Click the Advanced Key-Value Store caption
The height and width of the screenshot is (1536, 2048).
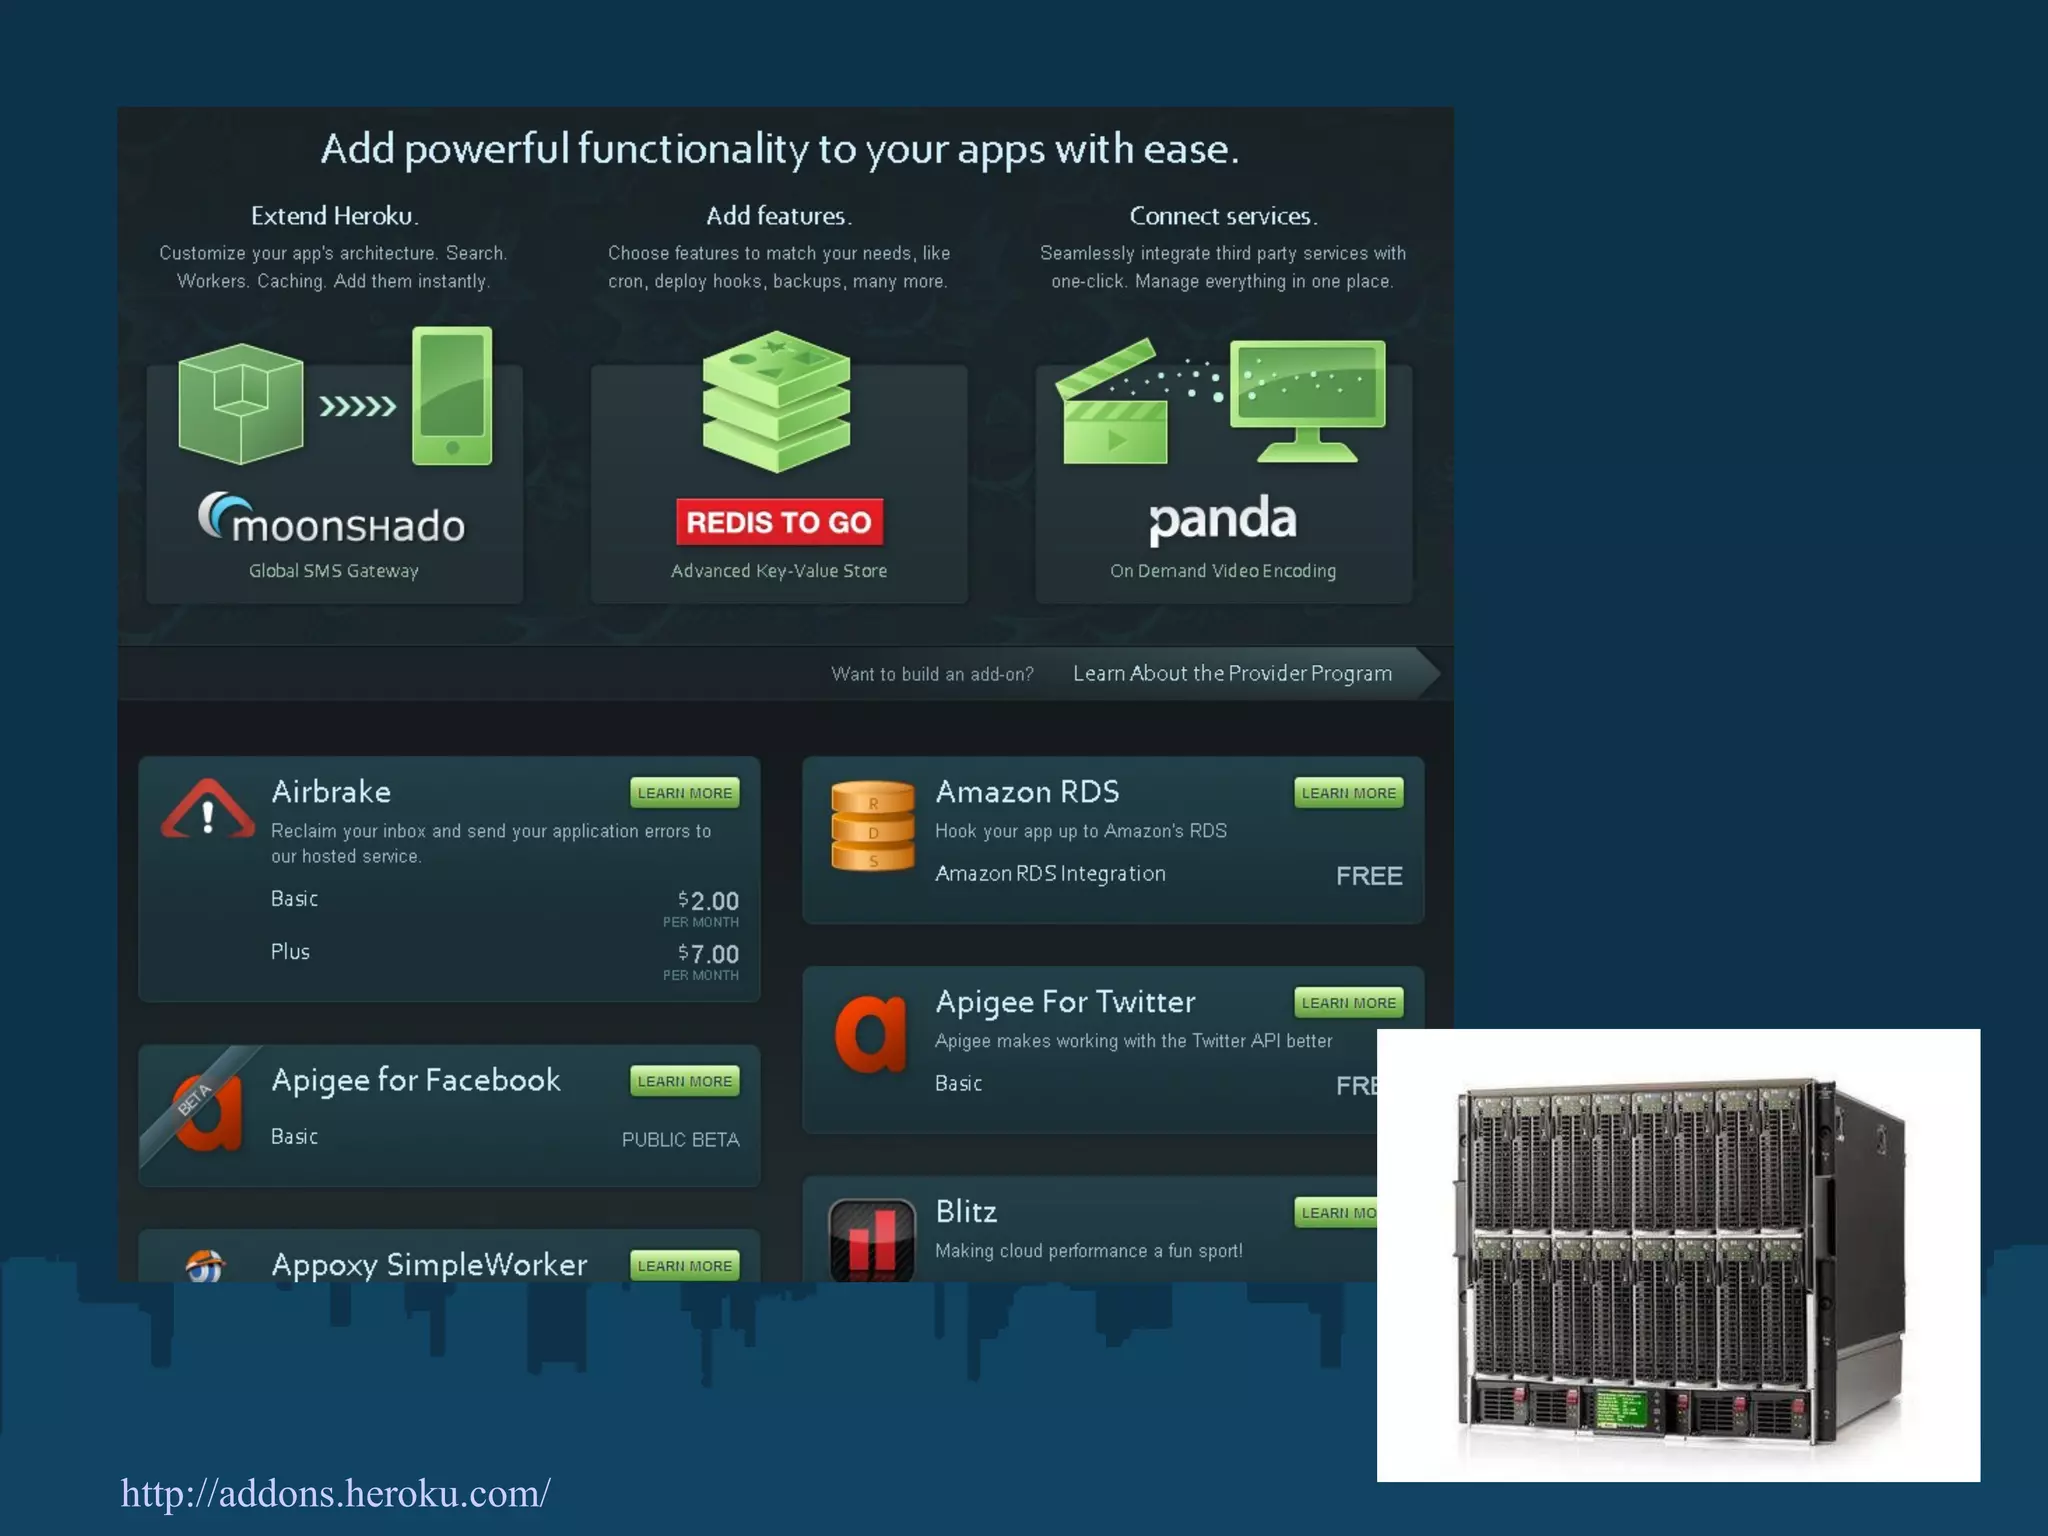[x=779, y=571]
